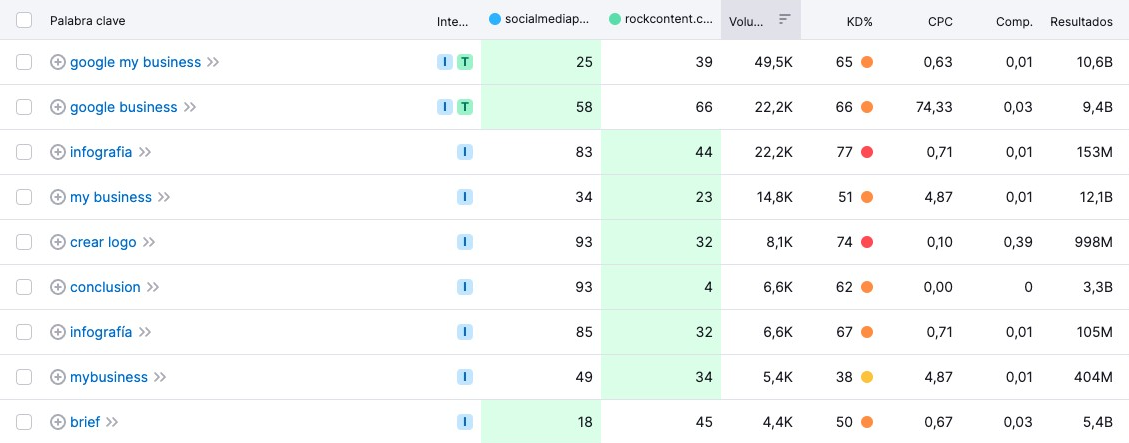Click the sort icon in Volume column header
Screen dimensions: 1129x443
click(784, 20)
